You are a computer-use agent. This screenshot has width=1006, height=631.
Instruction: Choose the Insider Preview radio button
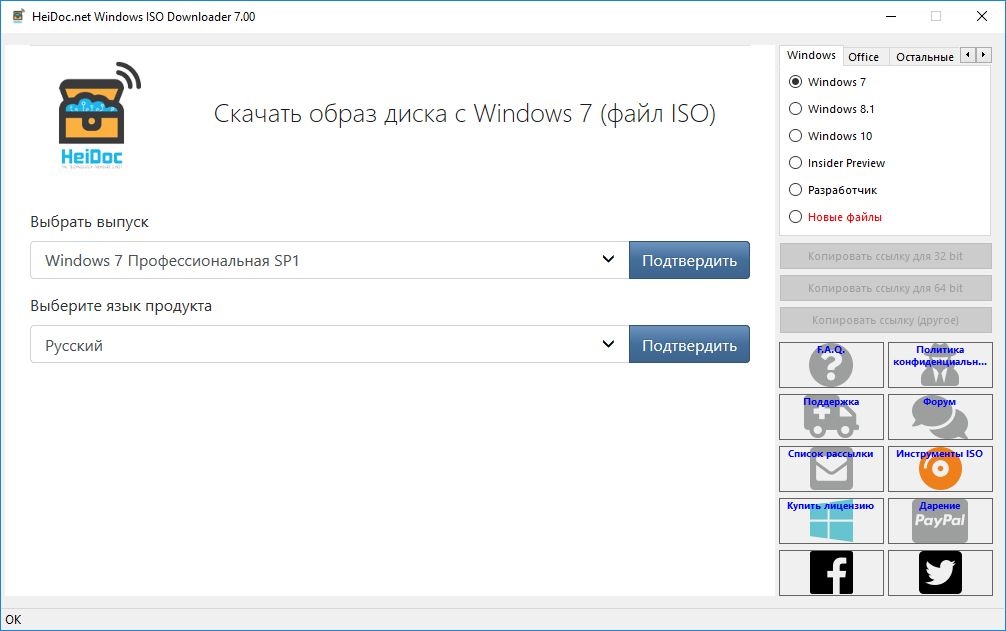796,163
